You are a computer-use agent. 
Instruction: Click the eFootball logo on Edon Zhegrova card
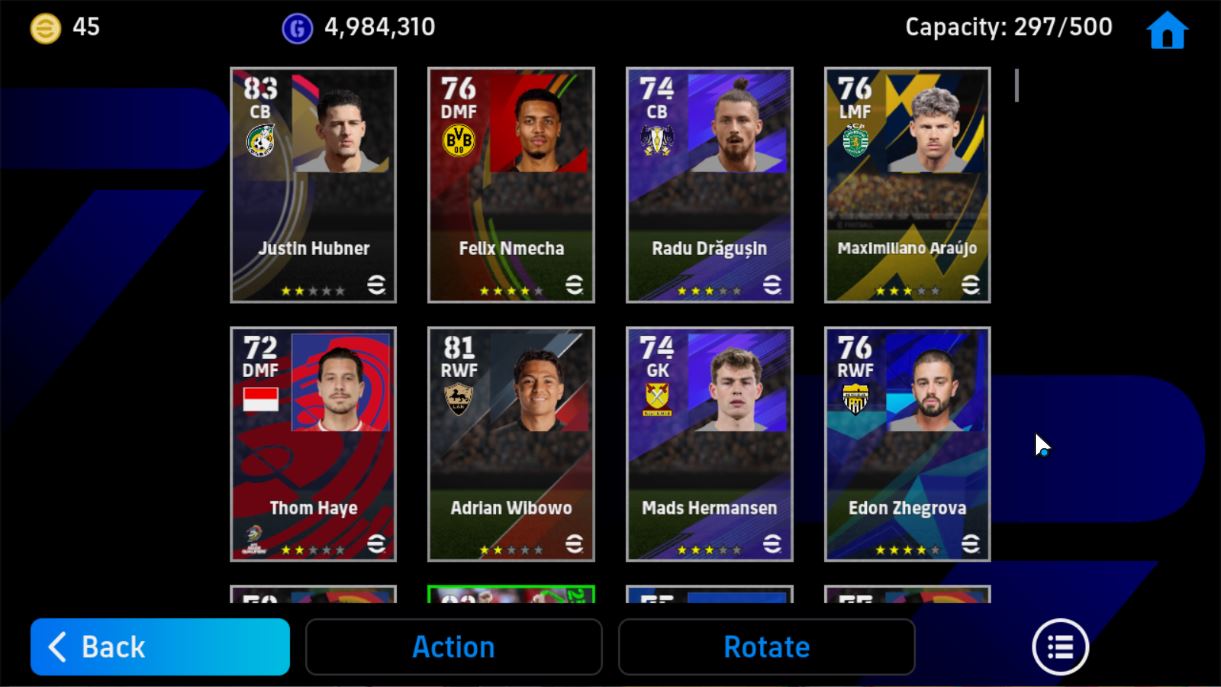pos(971,543)
